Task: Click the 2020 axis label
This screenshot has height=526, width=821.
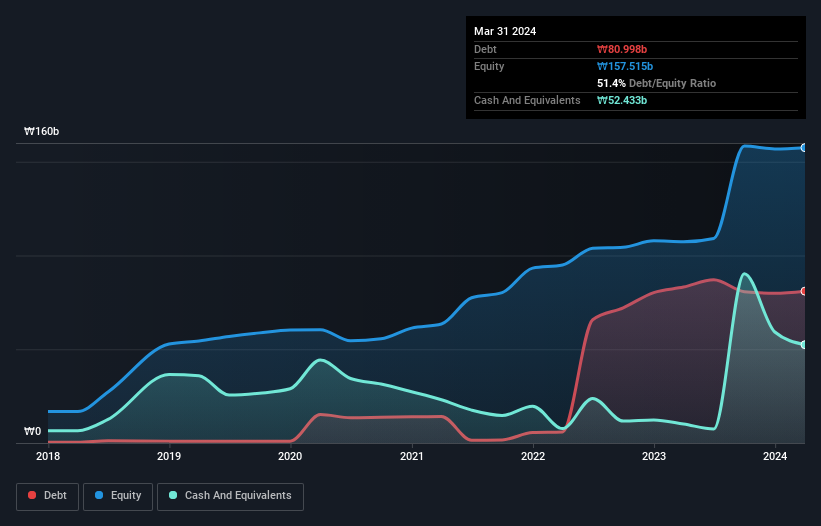Action: coord(290,456)
